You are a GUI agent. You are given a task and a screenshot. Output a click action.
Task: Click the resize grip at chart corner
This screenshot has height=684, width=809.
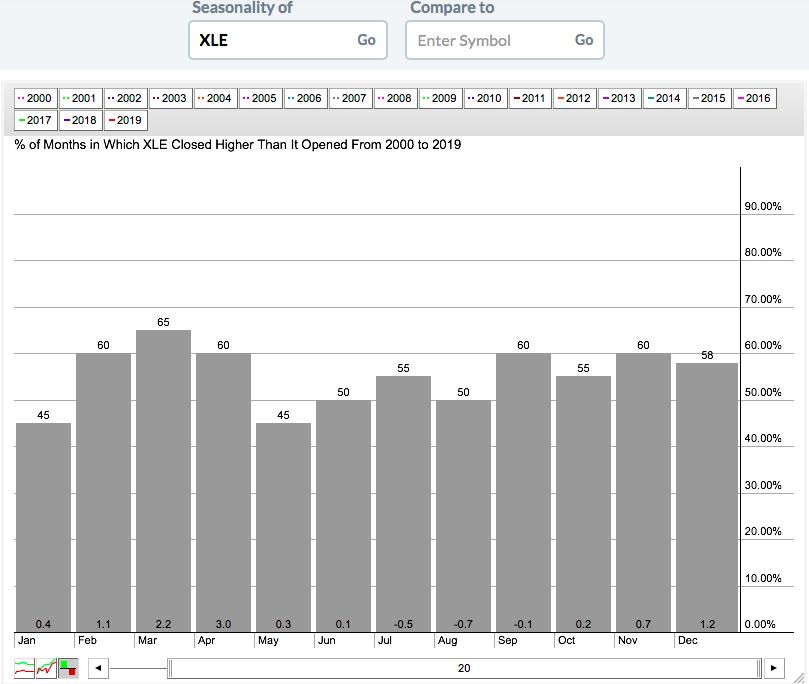tap(799, 677)
